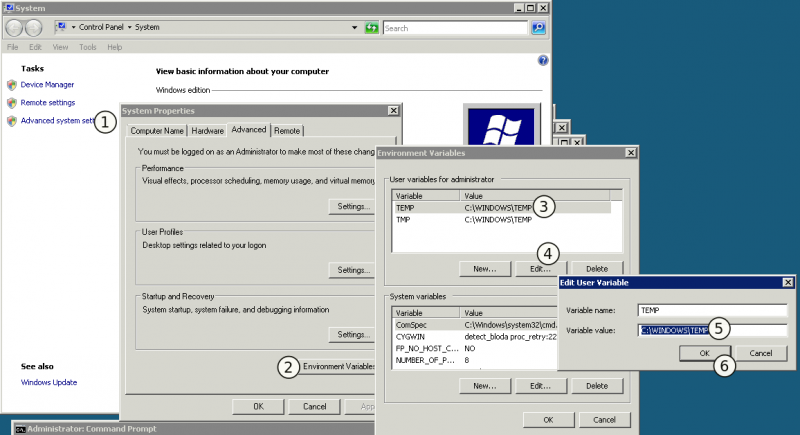Image resolution: width=800 pixels, height=435 pixels.
Task: Click OK in Edit User Variable dialog
Action: pyautogui.click(x=705, y=353)
